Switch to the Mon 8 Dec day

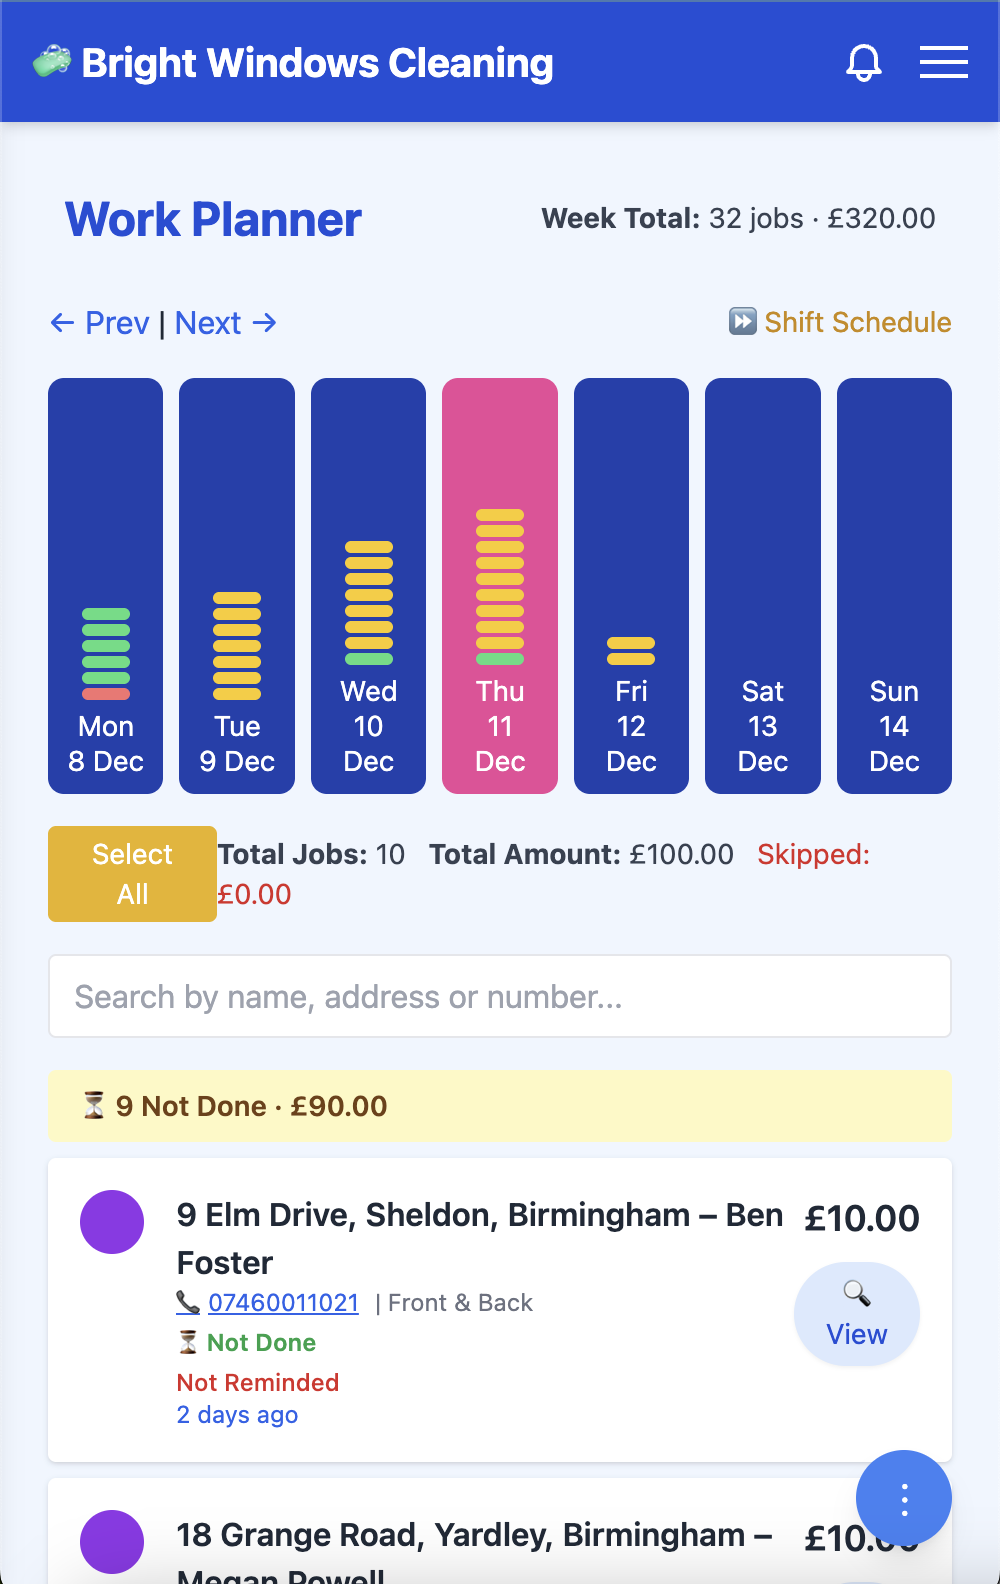106,586
